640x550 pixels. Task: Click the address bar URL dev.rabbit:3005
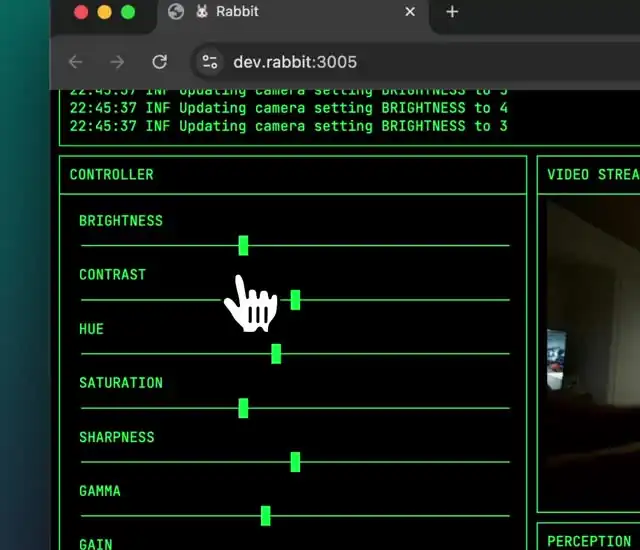pos(295,62)
